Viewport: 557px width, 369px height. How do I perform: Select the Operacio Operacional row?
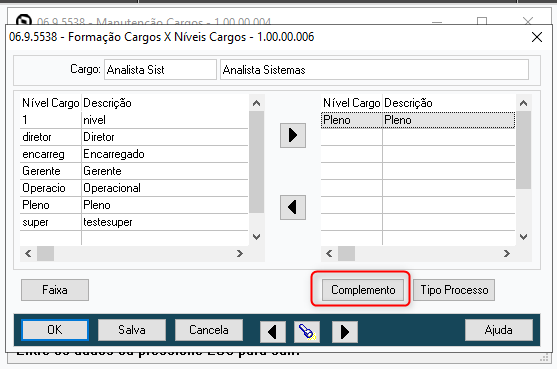pos(134,188)
